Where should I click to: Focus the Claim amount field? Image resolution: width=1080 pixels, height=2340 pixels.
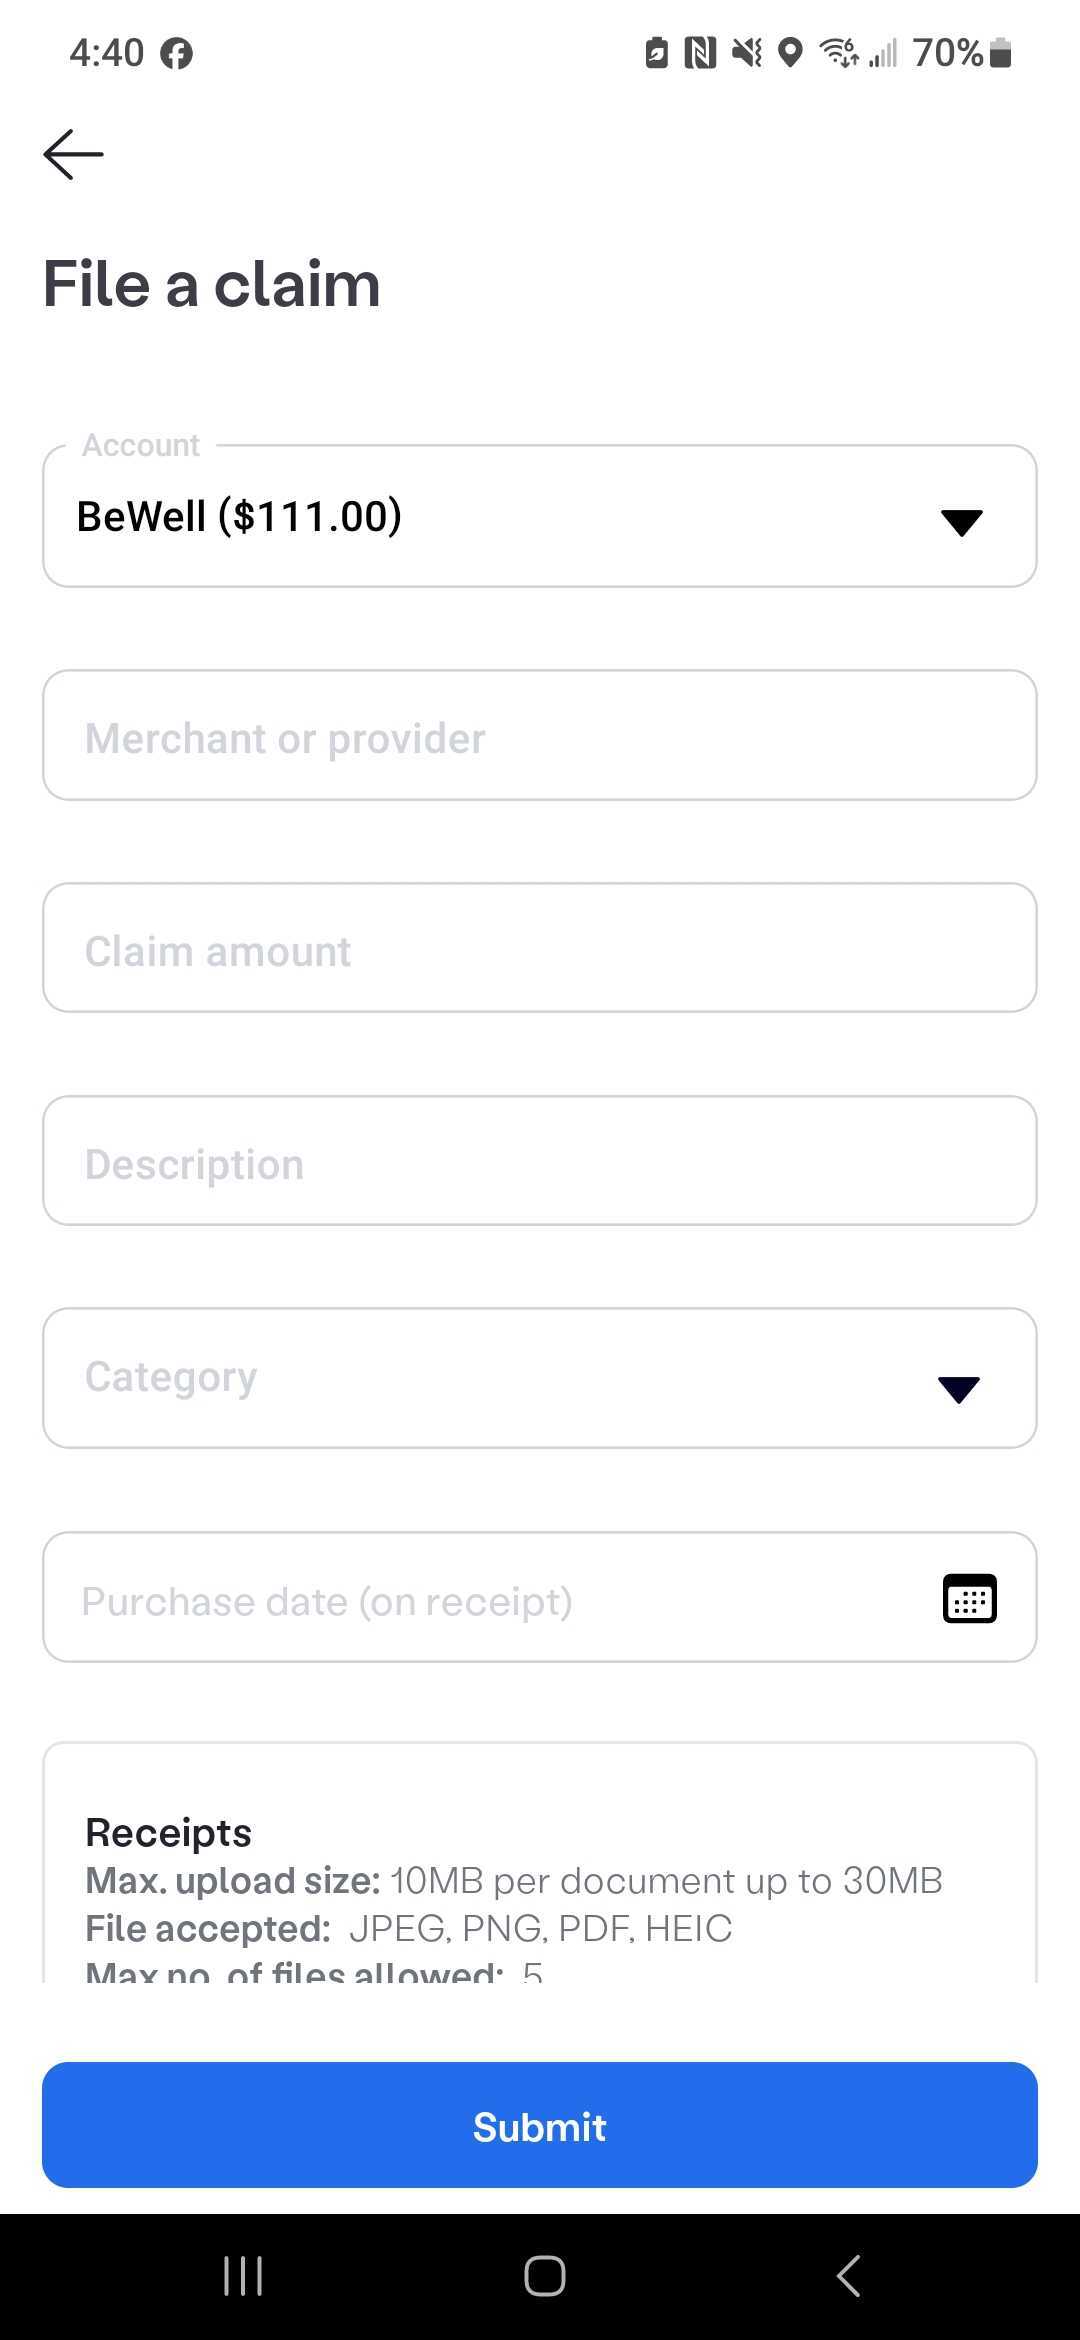coord(540,948)
